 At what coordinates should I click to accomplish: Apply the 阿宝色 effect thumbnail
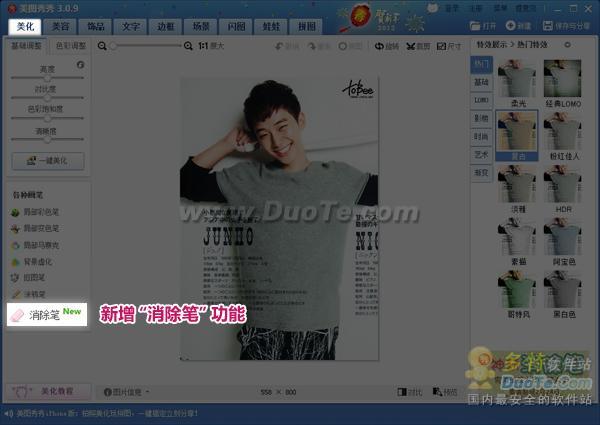coord(562,238)
